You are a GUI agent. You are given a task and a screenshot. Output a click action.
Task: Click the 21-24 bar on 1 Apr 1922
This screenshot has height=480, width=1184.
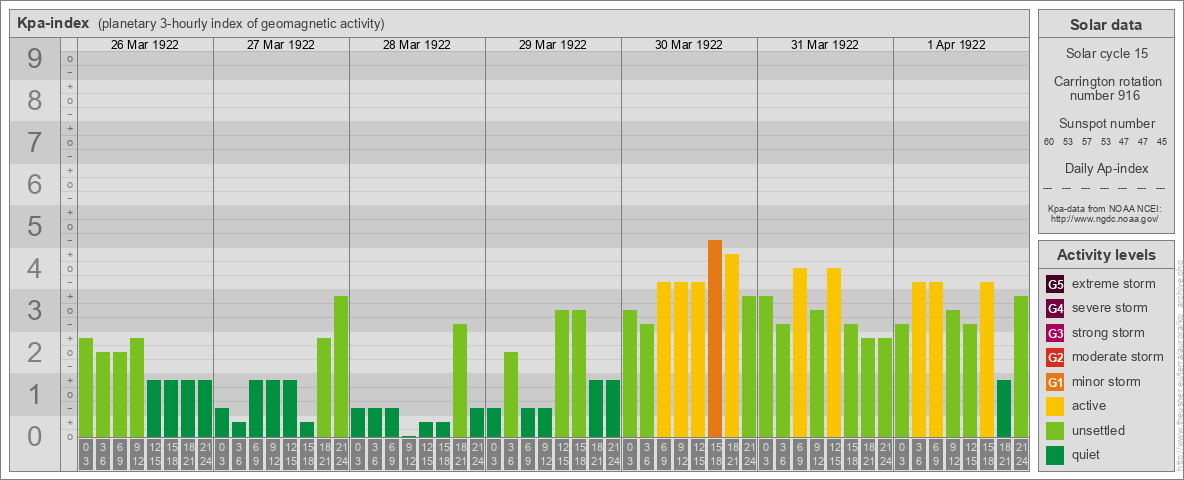coord(1021,367)
